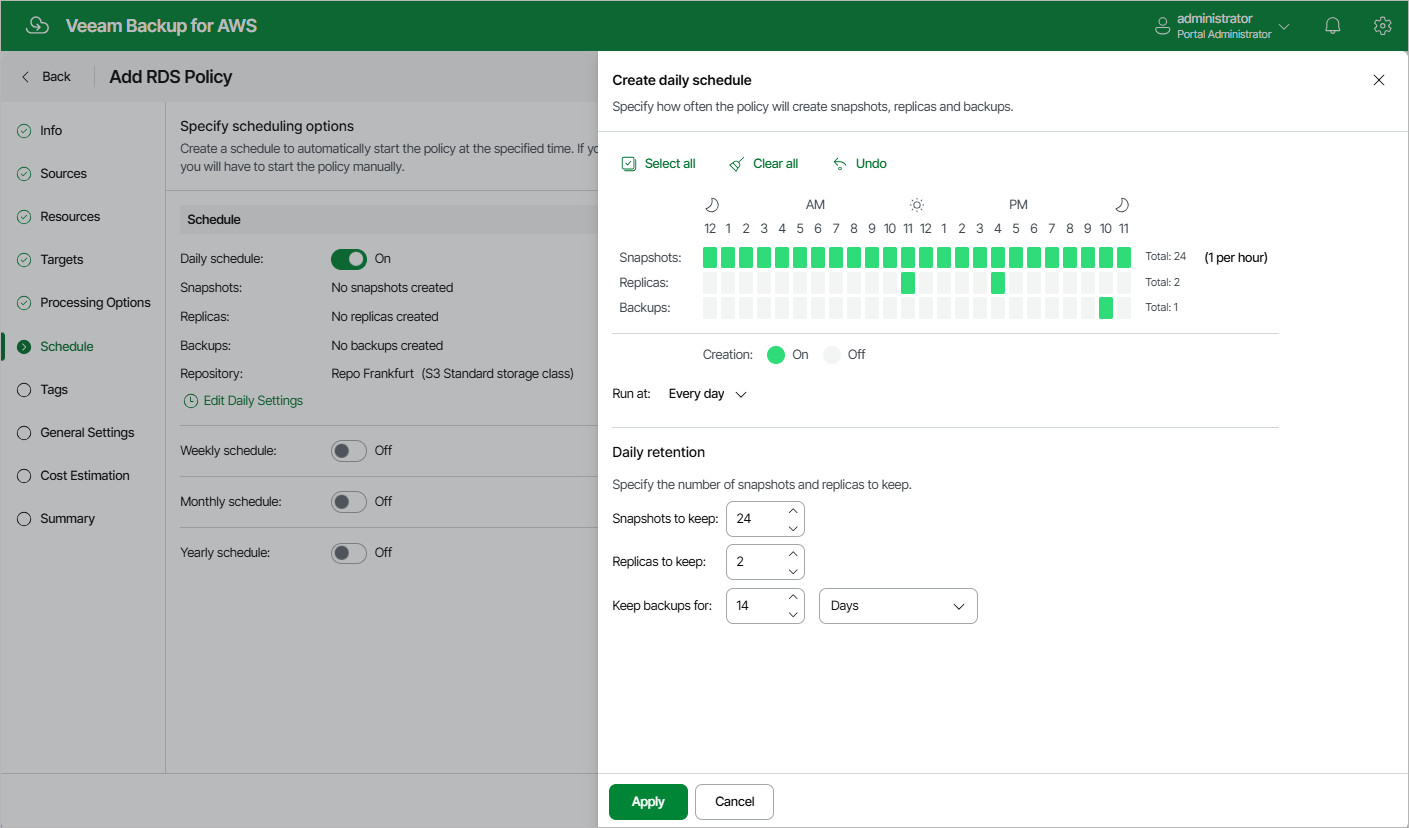Click the Snapshots to keep number field
The height and width of the screenshot is (828, 1409).
pyautogui.click(x=765, y=520)
